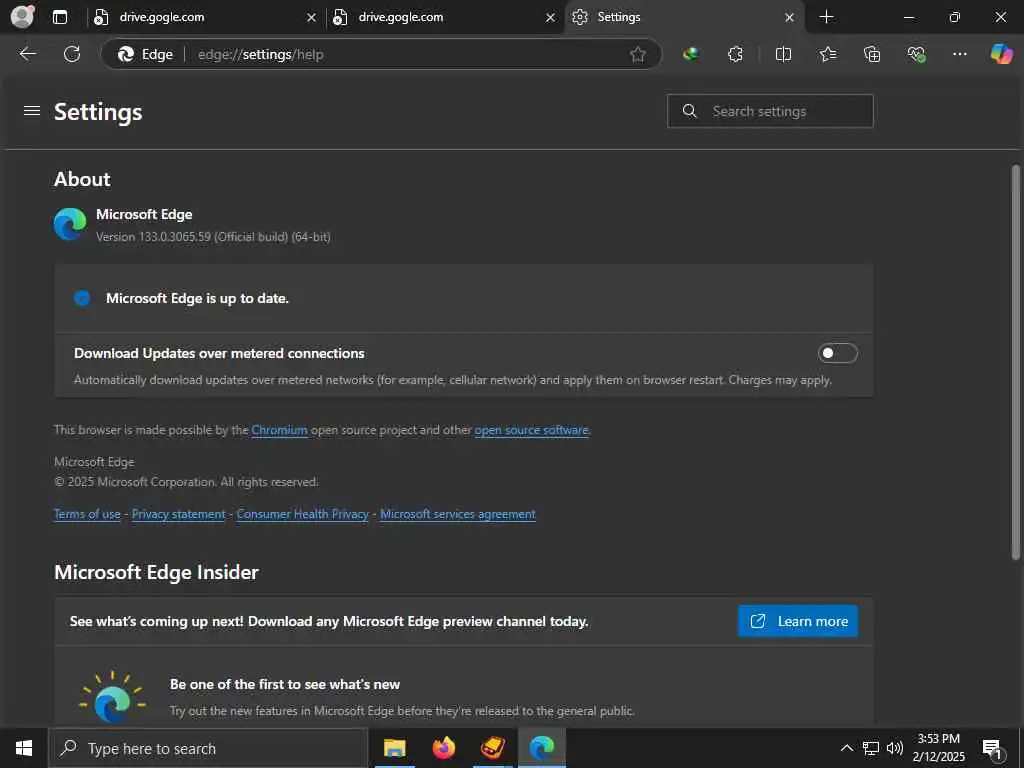Click 'Microsoft Edge is up to date.' text

pos(197,298)
